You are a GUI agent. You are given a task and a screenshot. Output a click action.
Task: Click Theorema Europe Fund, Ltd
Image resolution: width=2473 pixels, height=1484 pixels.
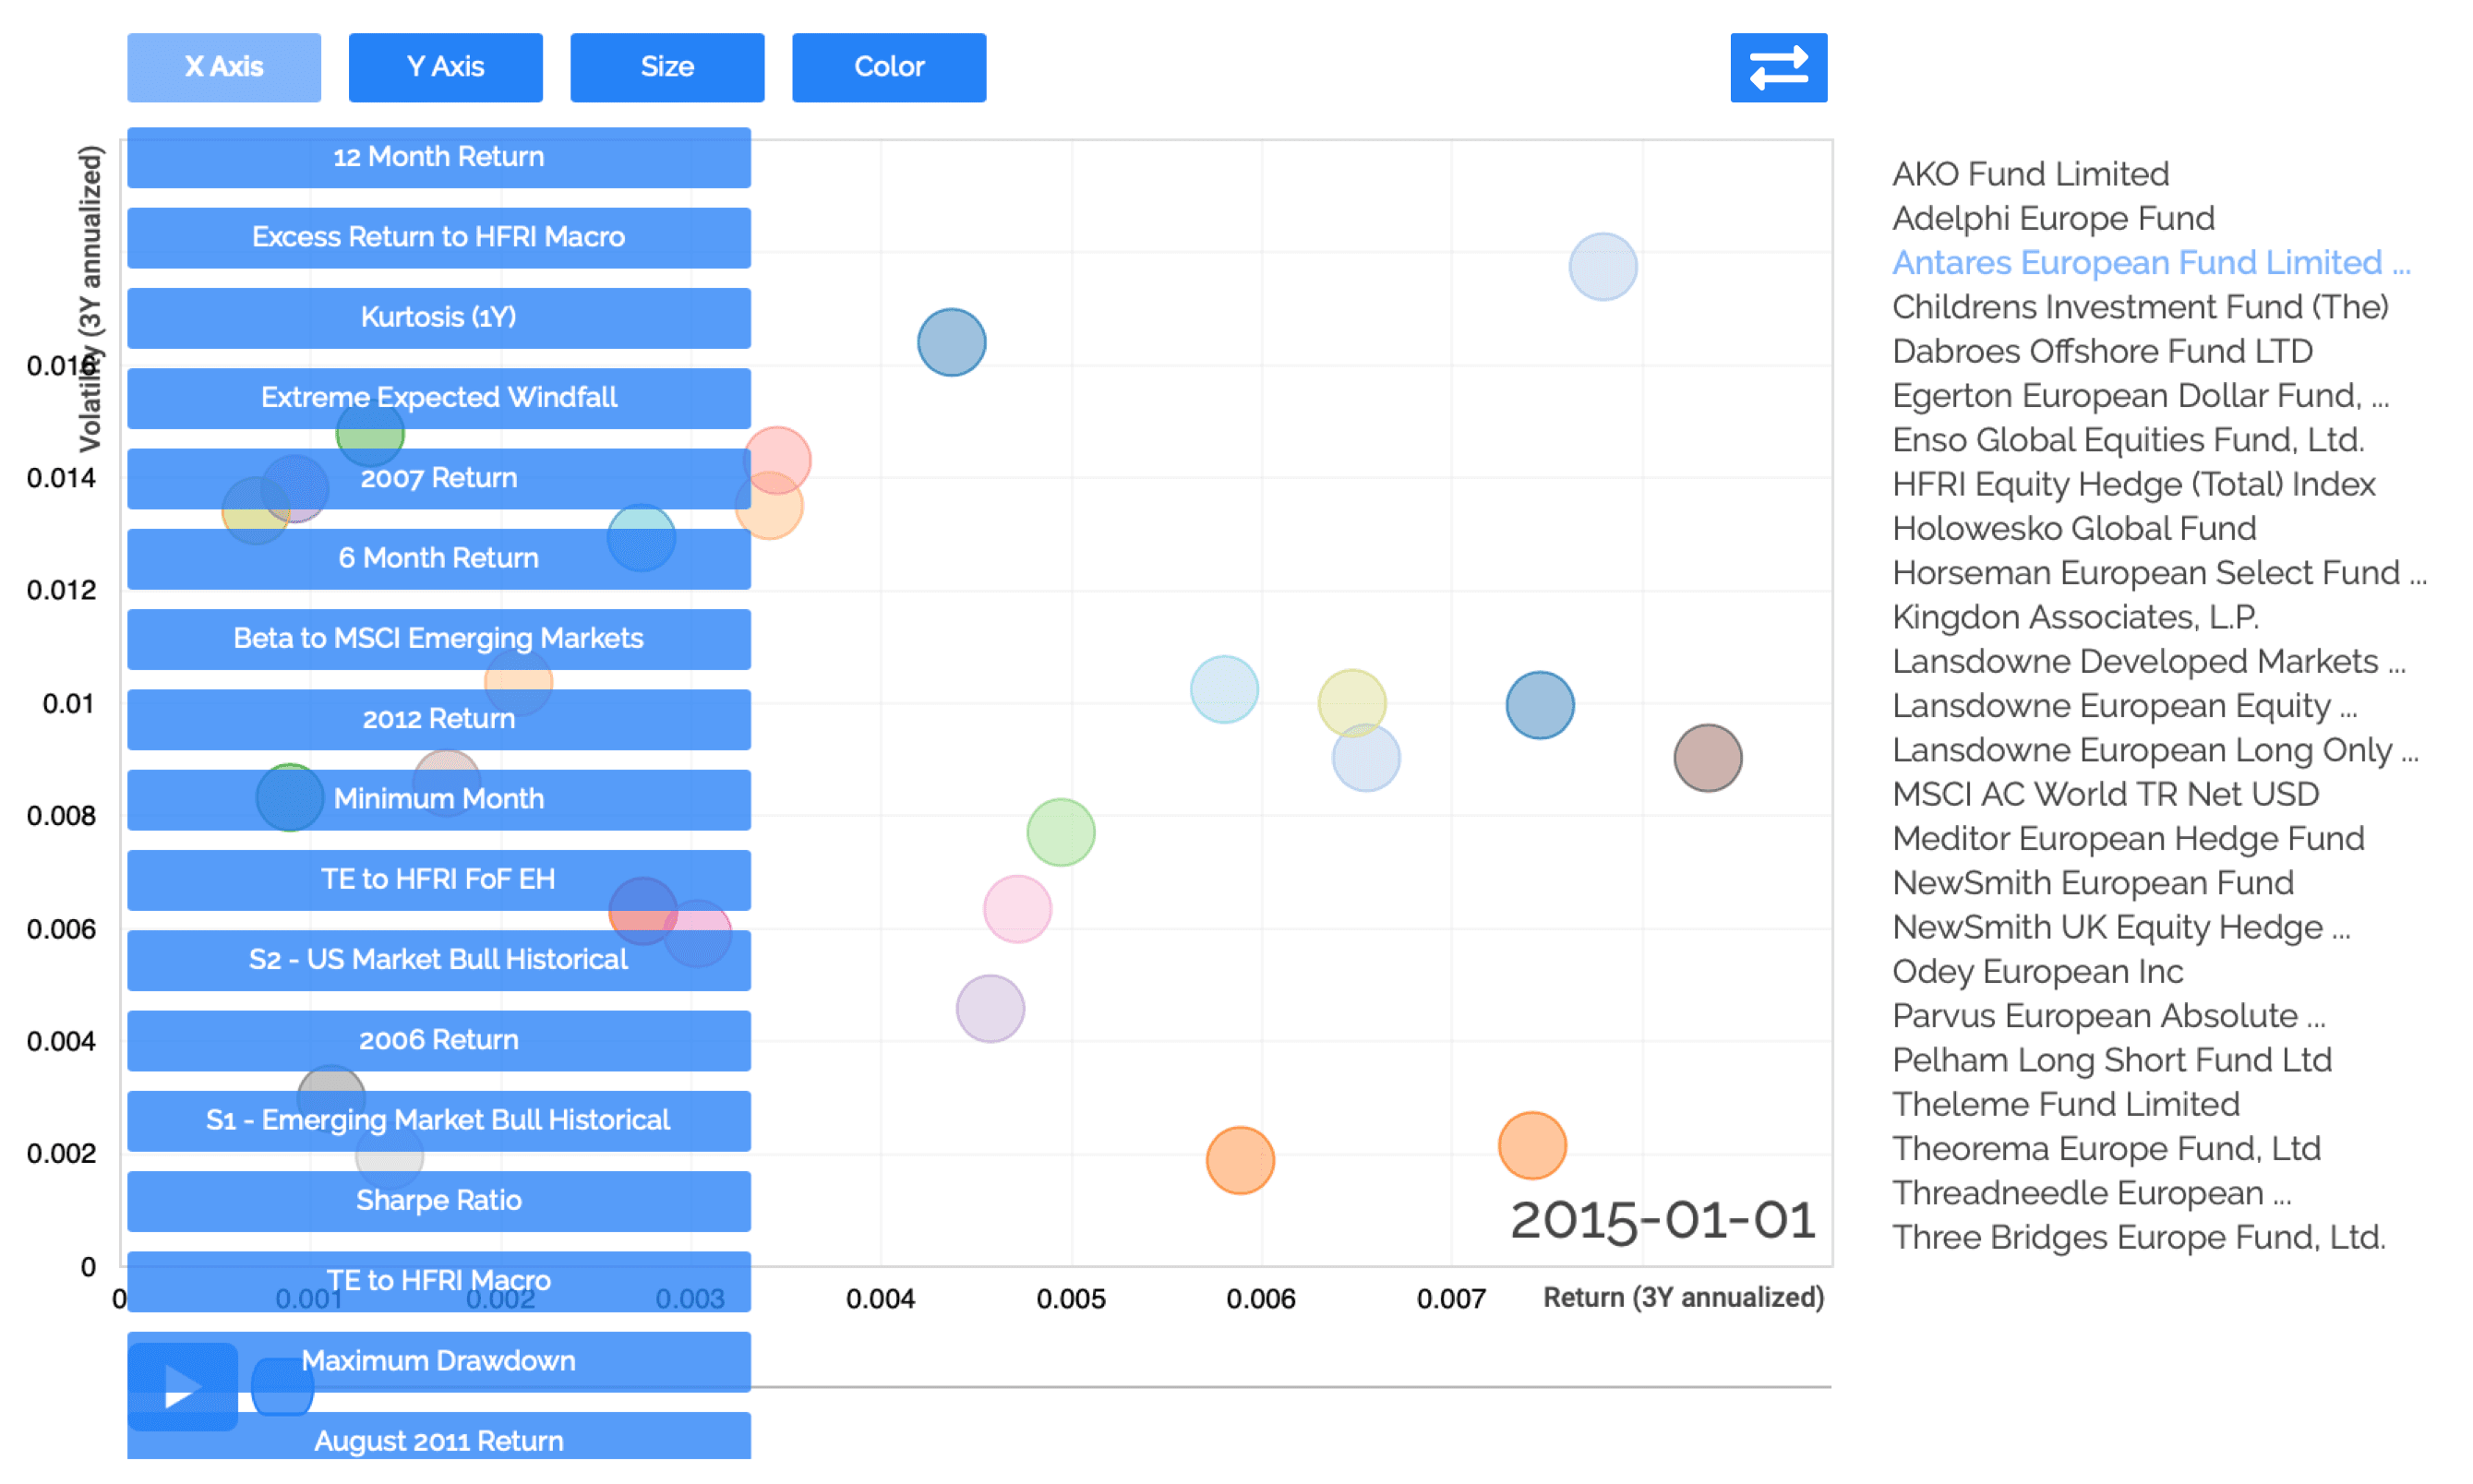click(x=2106, y=1148)
